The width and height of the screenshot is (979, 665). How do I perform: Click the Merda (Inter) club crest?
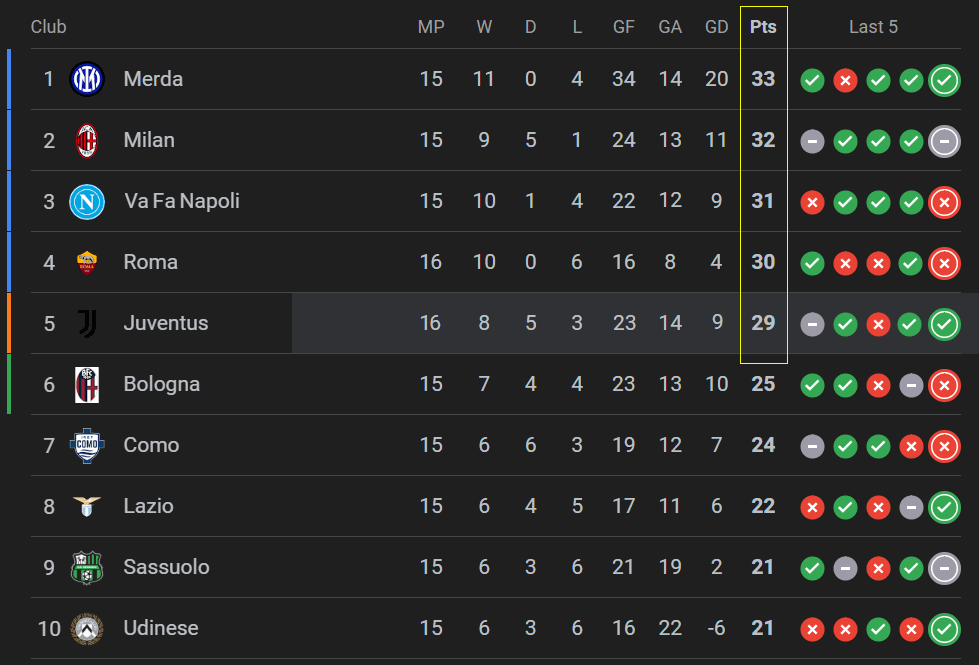[x=86, y=79]
